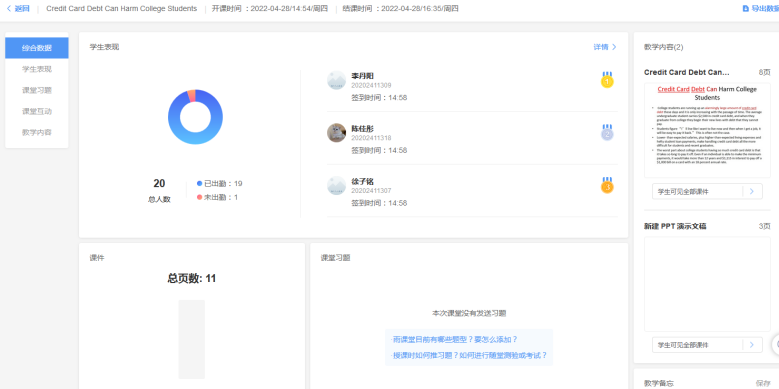Click the Credit Card Debt Can... title

tap(687, 72)
